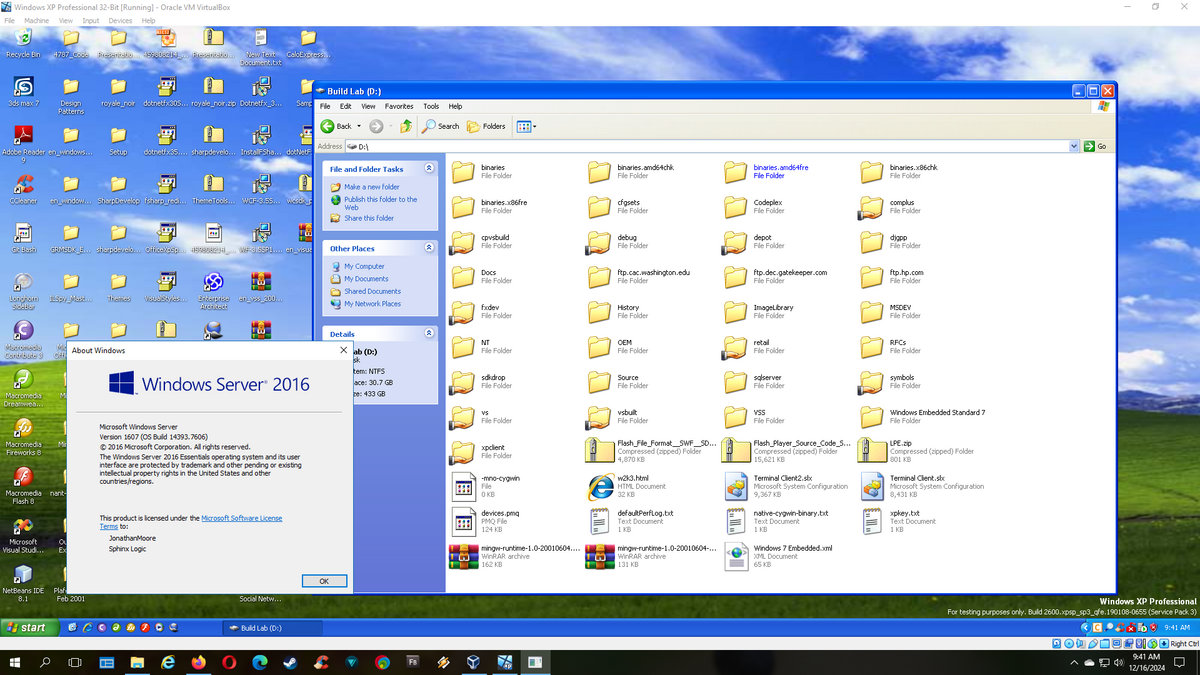Launch Firefox from the host taskbar
The width and height of the screenshot is (1200, 675).
click(197, 662)
